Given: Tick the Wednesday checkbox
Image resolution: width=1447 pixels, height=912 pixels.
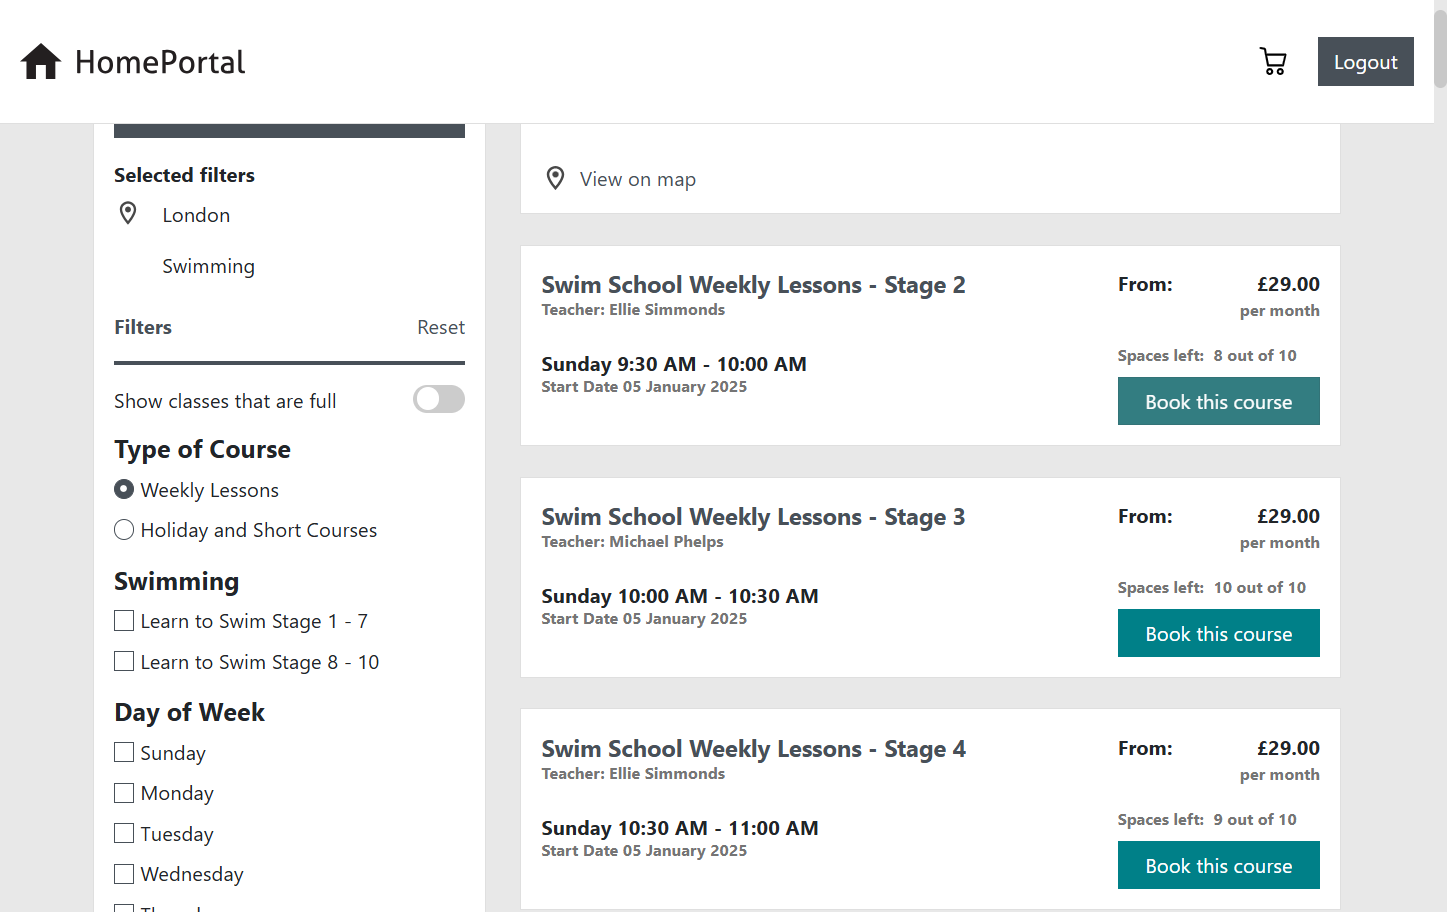Looking at the screenshot, I should (124, 874).
